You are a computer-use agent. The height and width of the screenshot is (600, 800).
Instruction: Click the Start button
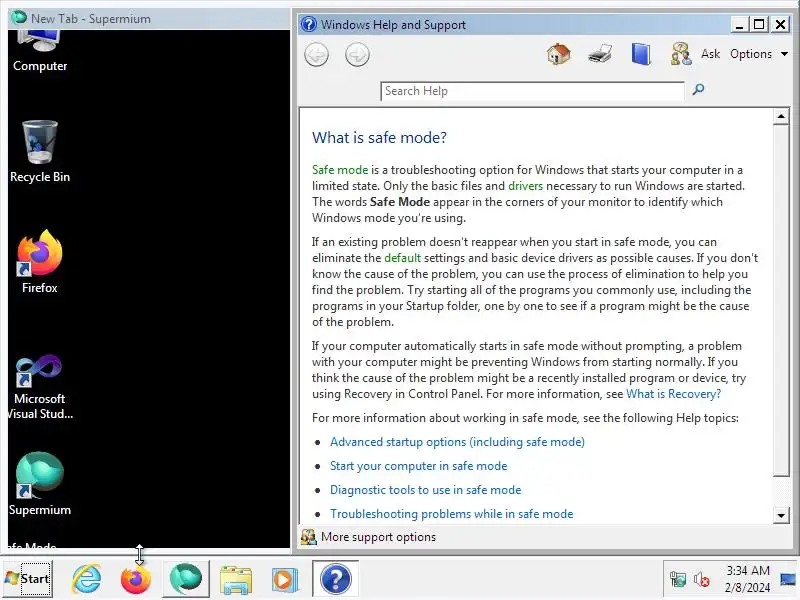tap(28, 579)
